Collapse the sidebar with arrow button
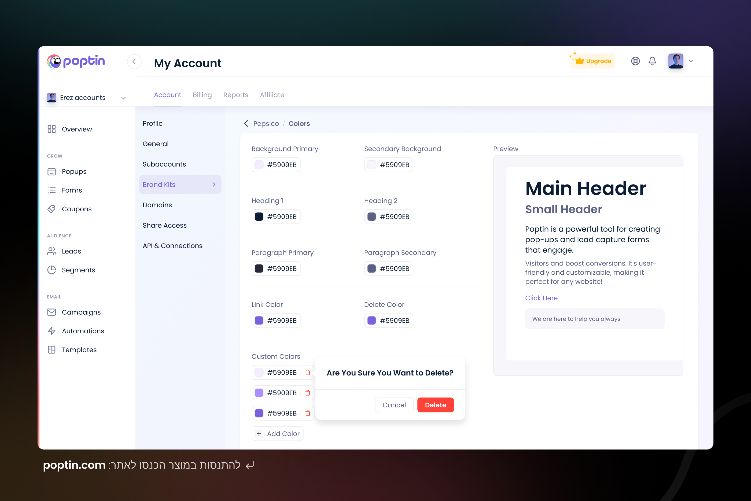This screenshot has width=751, height=501. pyautogui.click(x=134, y=62)
